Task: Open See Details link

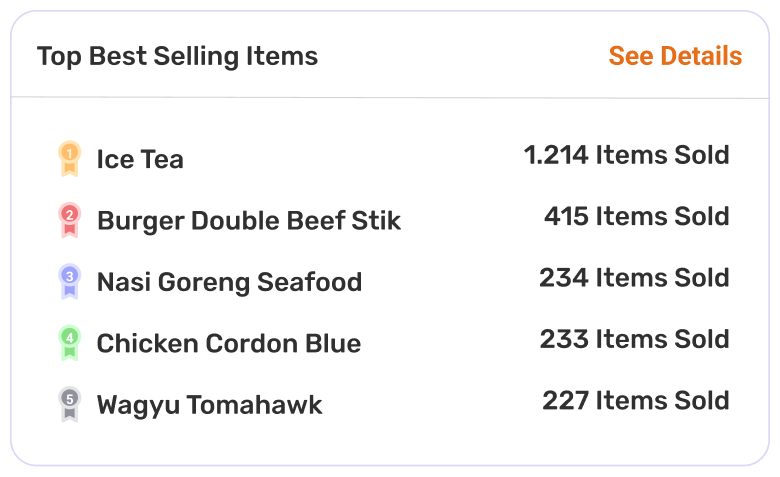Action: [x=675, y=56]
